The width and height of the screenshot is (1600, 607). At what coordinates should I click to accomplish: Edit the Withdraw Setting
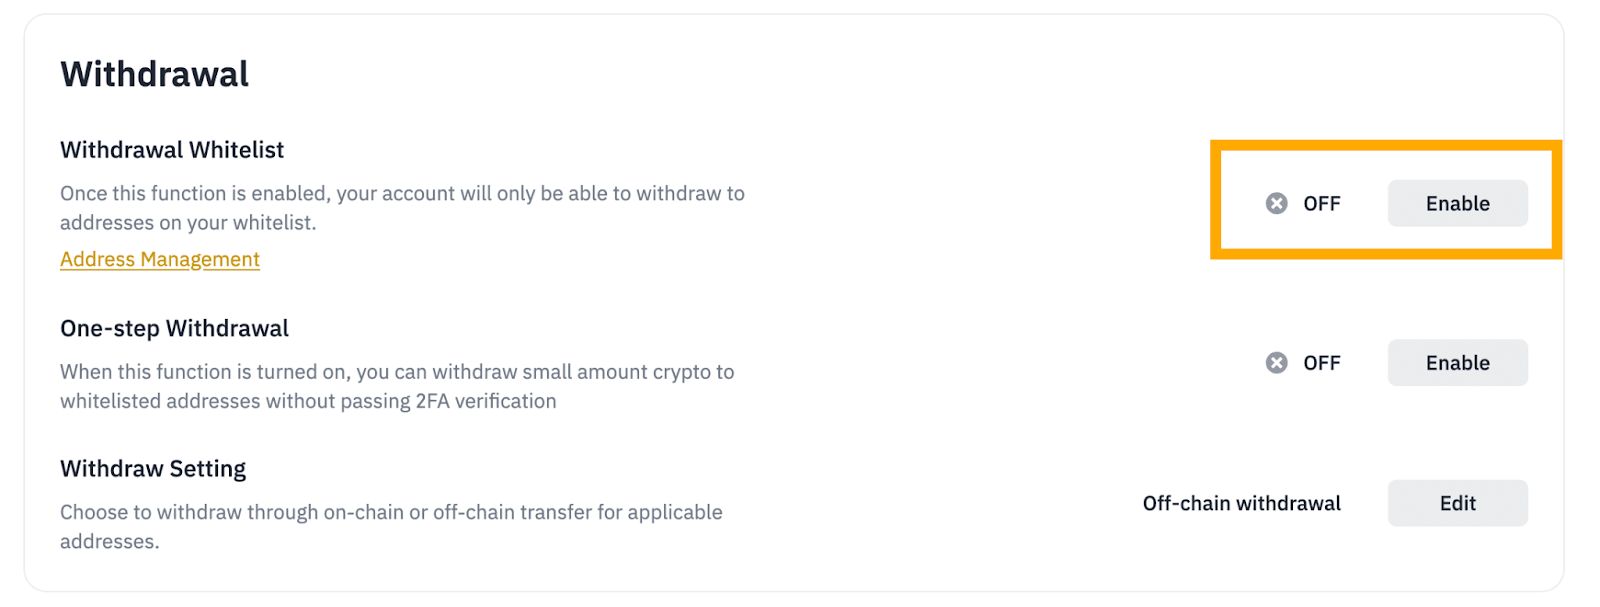[x=1456, y=503]
